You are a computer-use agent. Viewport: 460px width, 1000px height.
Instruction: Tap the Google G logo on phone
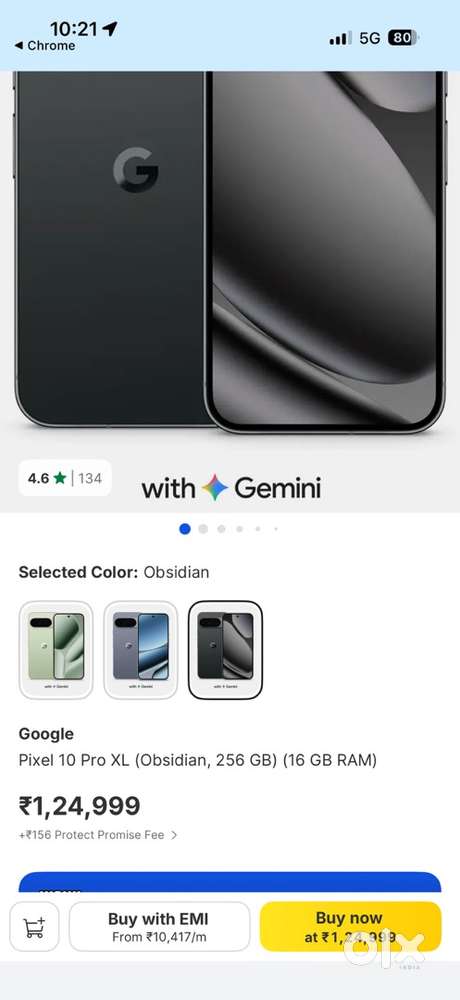[x=135, y=170]
